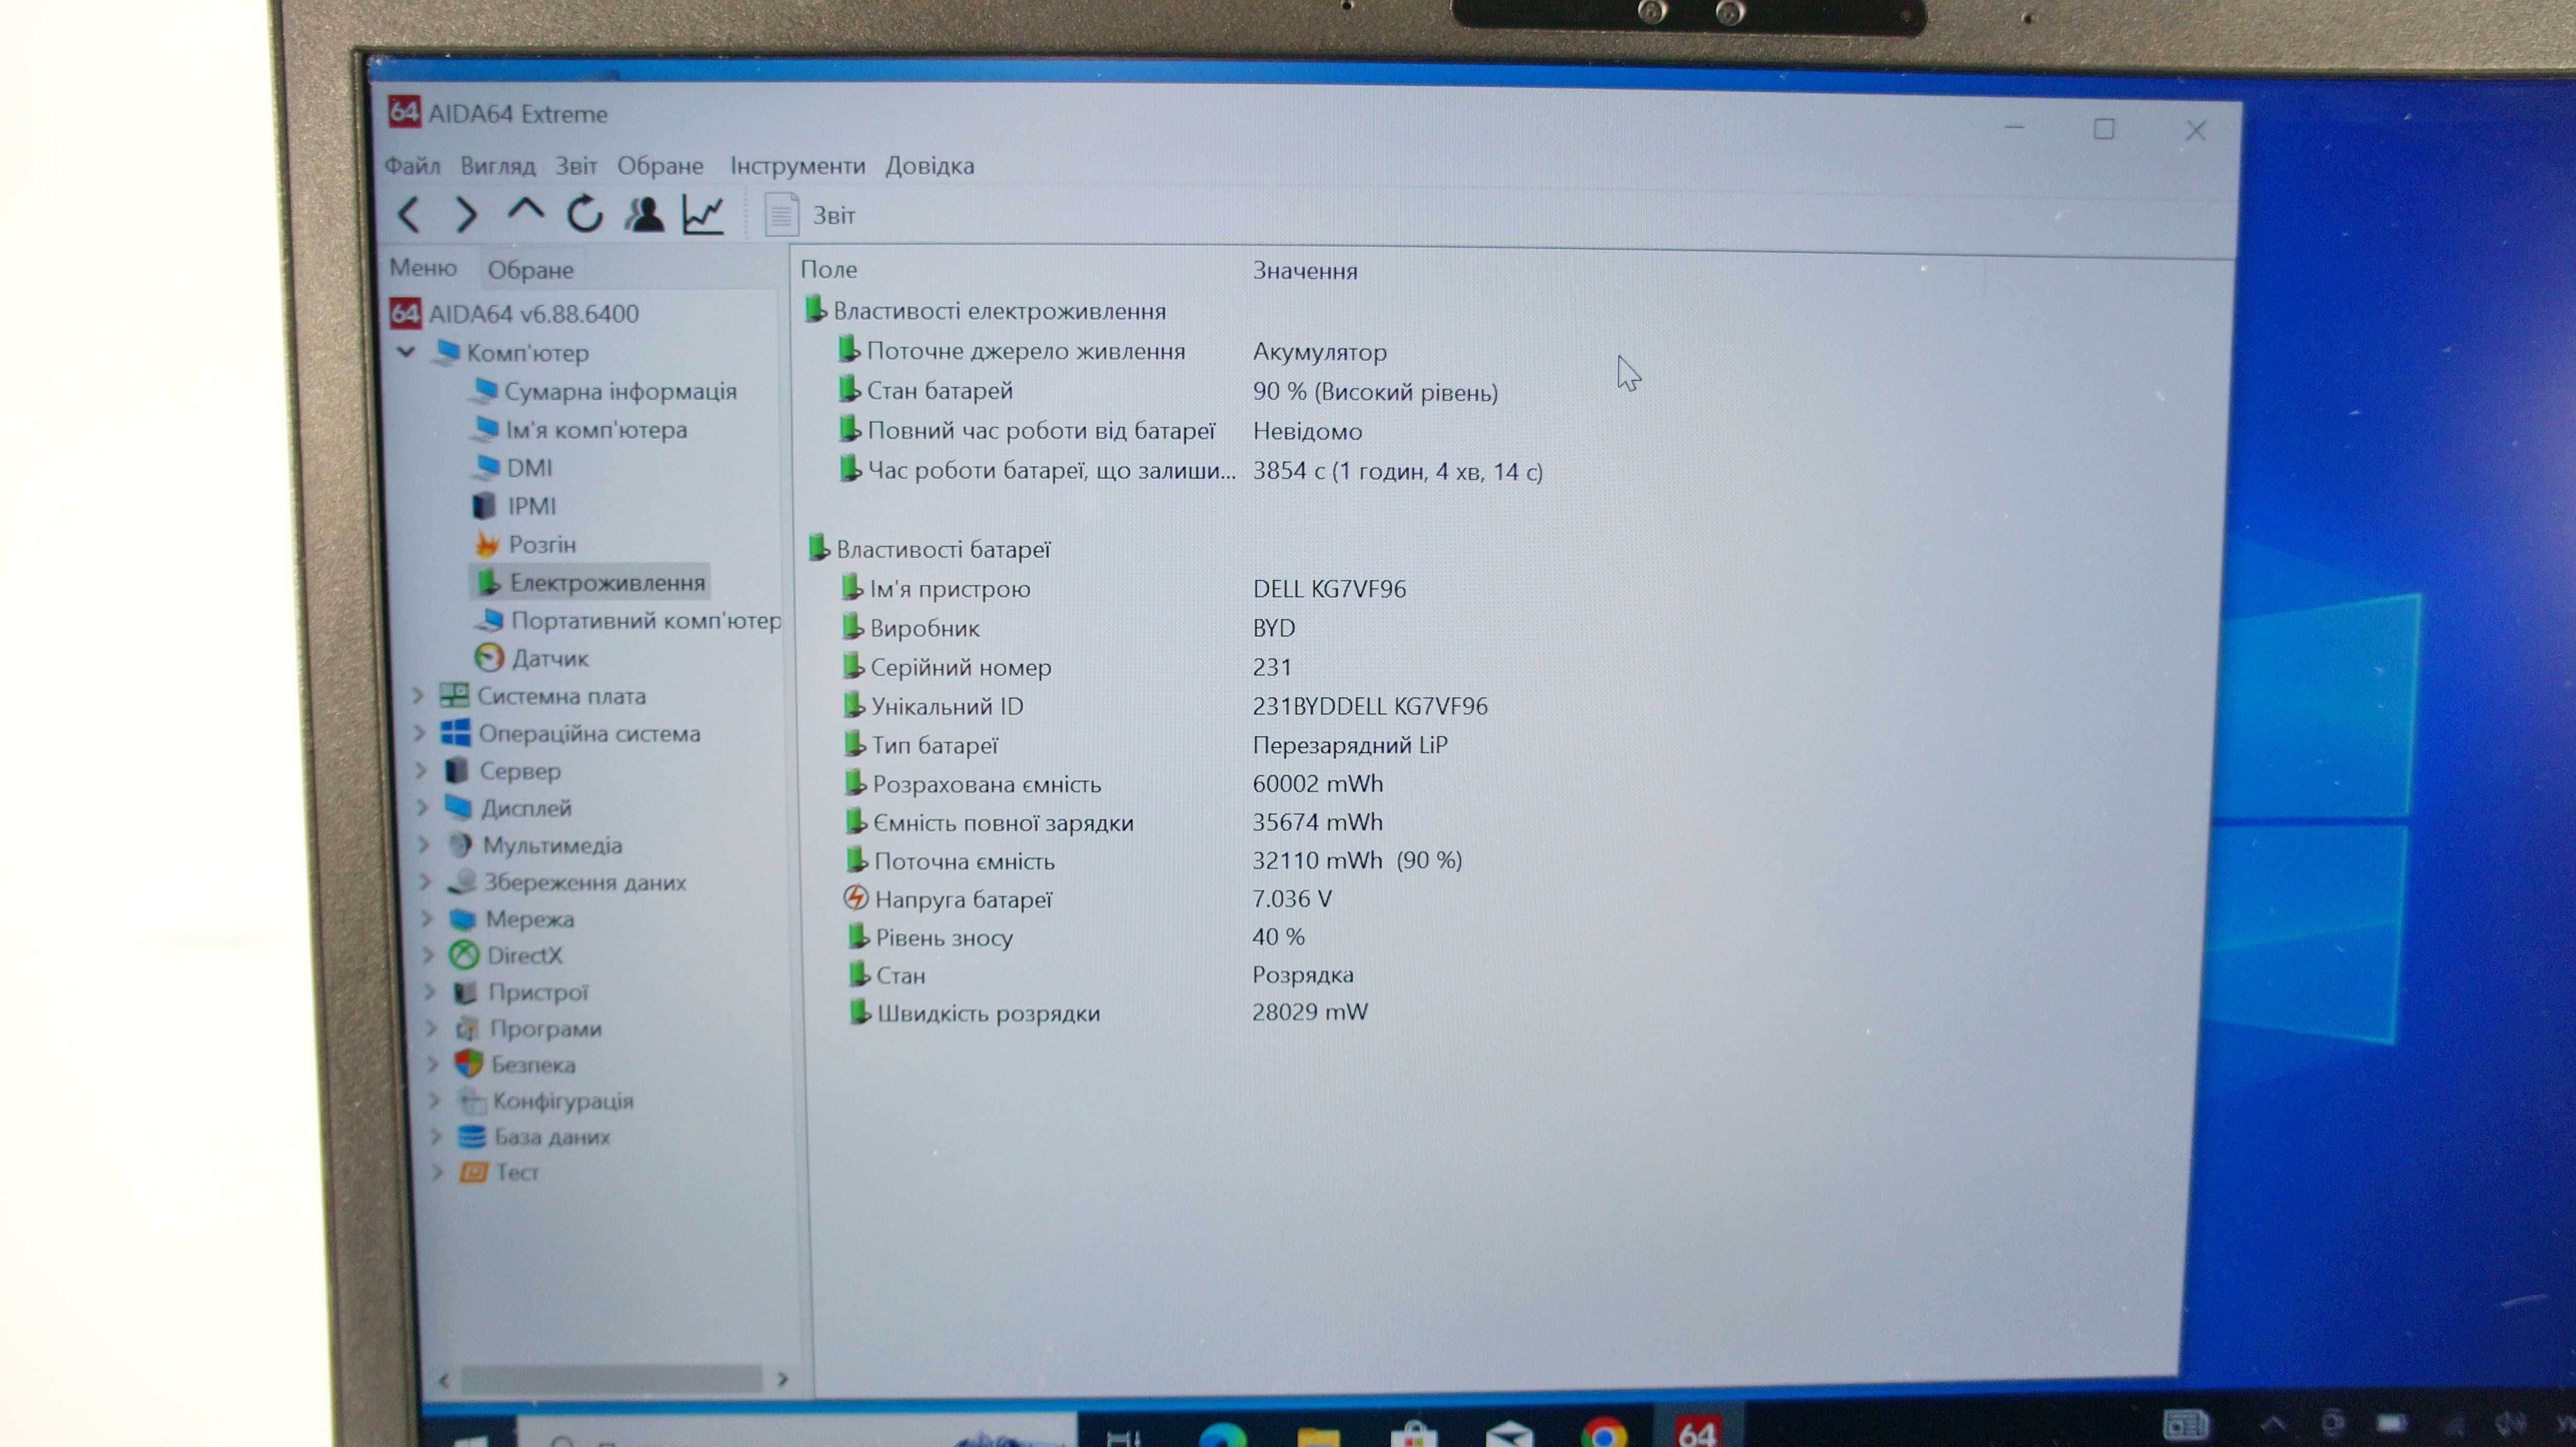The height and width of the screenshot is (1447, 2576).
Task: Click the Системна плата motherboard icon
Action: (x=454, y=696)
